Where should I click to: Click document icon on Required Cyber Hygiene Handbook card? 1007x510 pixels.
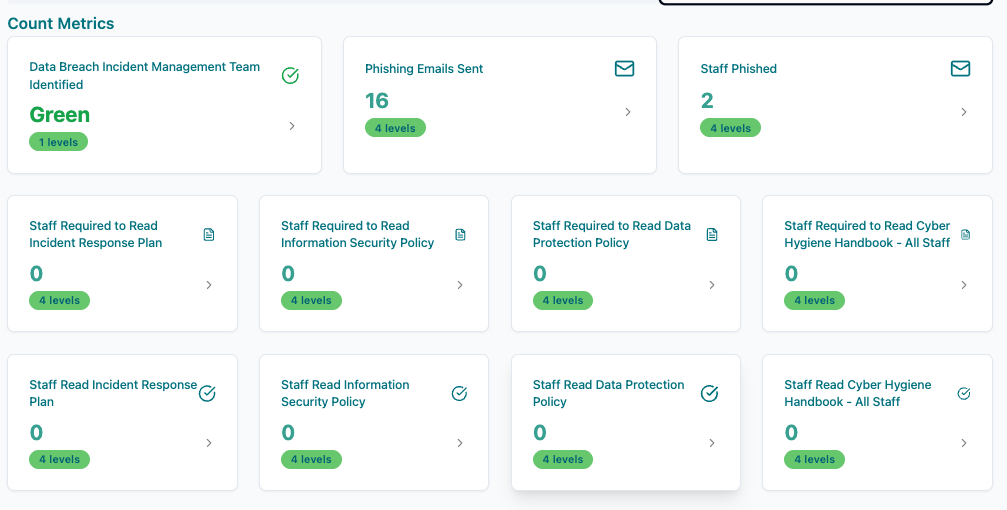(x=965, y=235)
